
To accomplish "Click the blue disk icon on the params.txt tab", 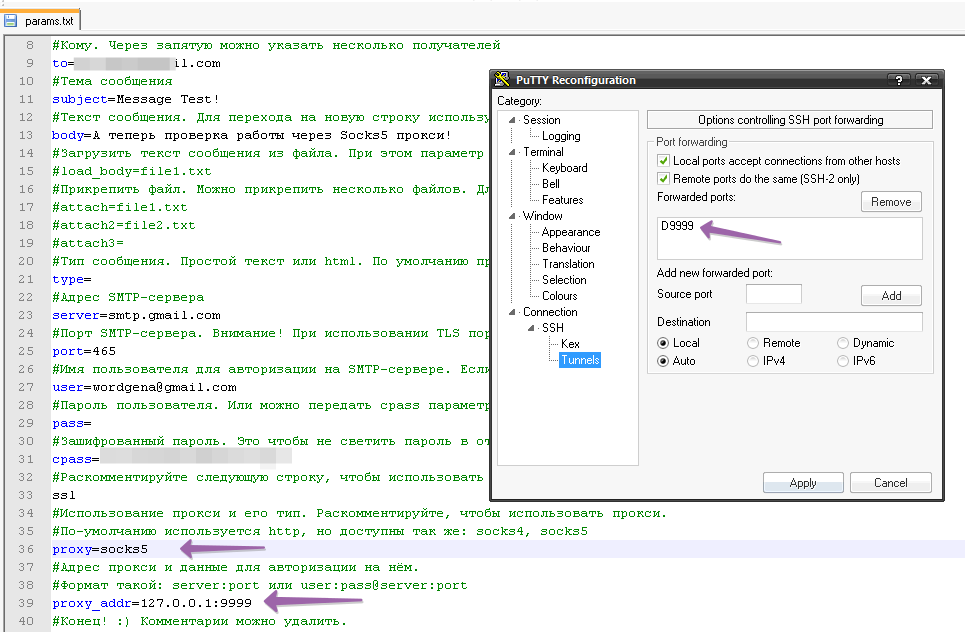I will pos(10,20).
